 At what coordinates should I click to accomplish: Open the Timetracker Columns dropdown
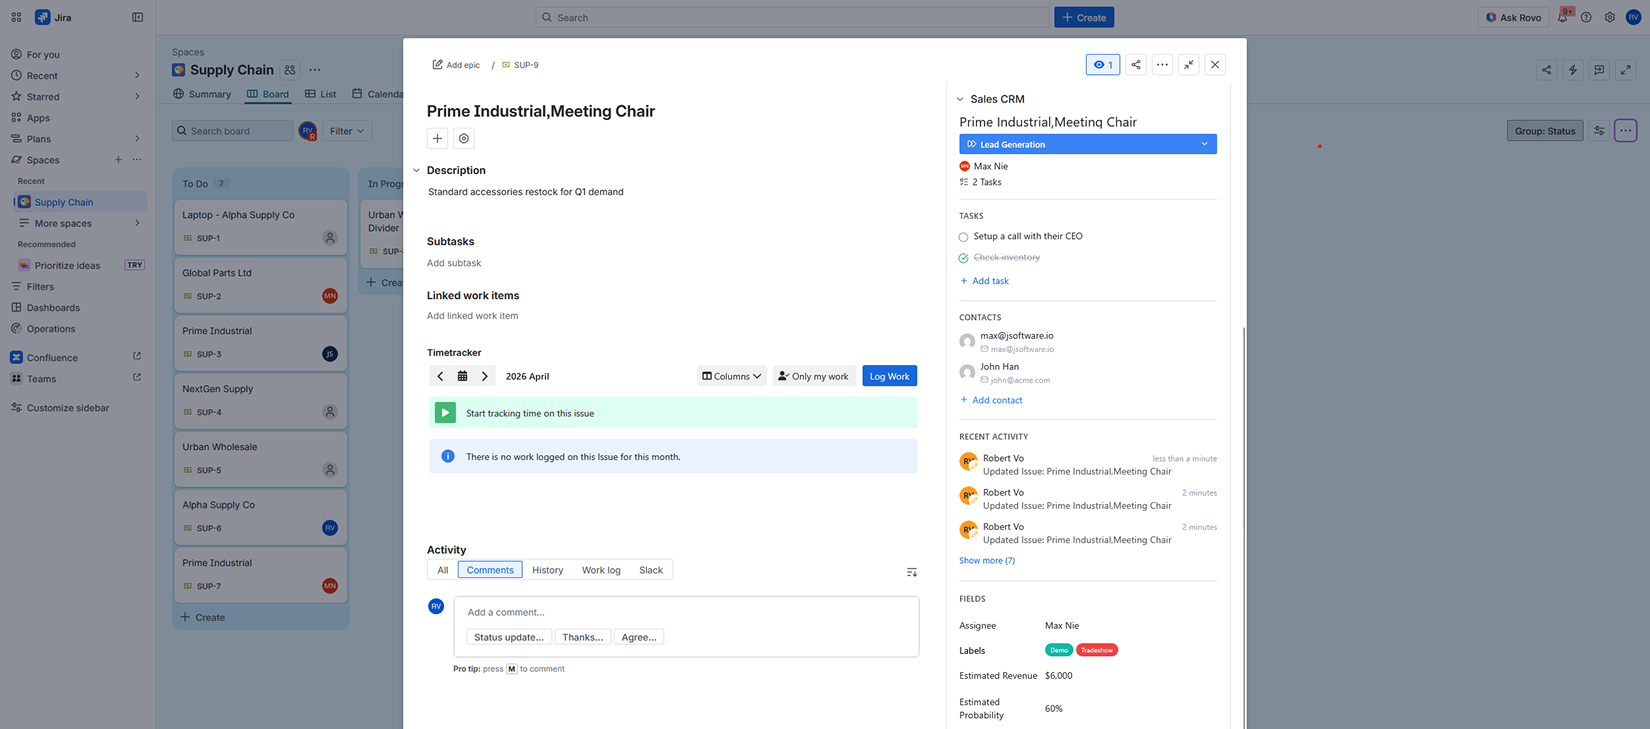coord(731,376)
